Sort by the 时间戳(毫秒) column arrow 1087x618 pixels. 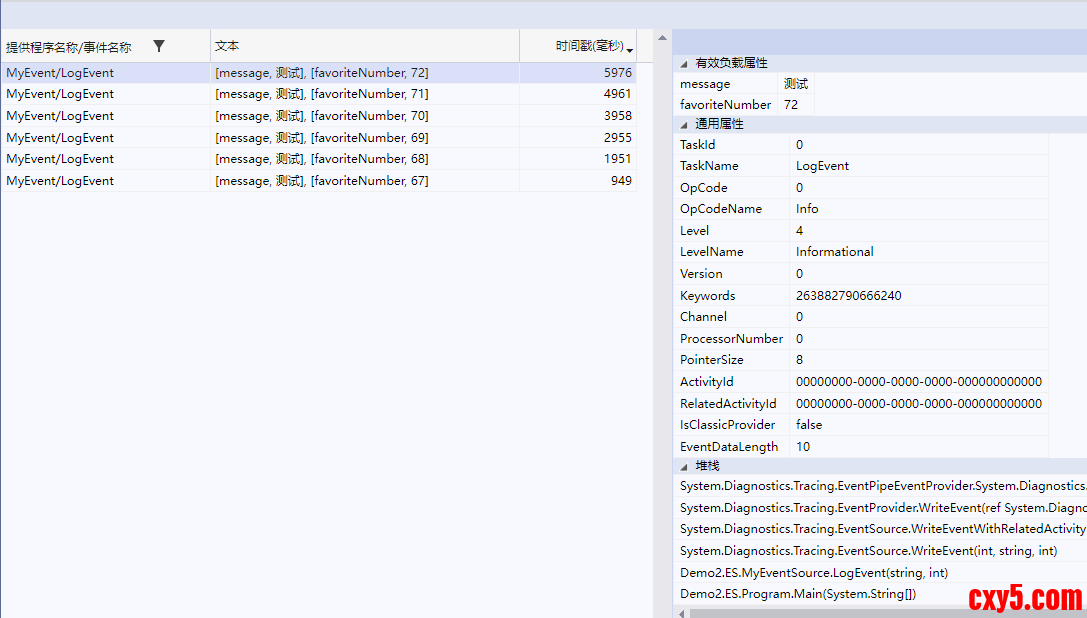click(x=629, y=50)
